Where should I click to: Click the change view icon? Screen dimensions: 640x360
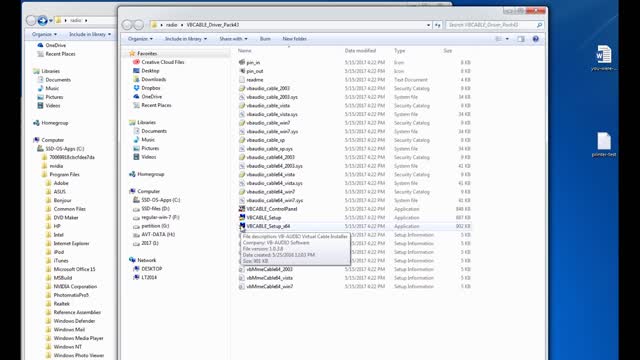[498, 39]
